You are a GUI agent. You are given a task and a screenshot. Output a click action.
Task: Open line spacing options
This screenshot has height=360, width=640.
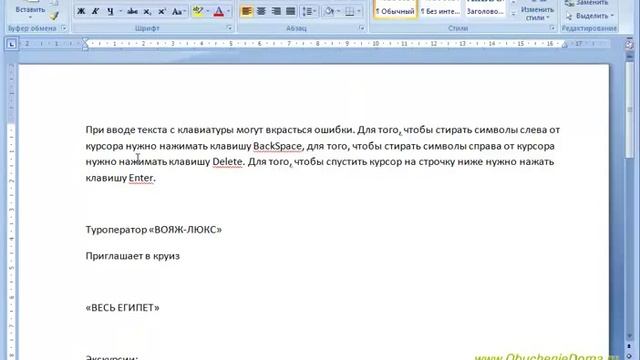(x=309, y=11)
